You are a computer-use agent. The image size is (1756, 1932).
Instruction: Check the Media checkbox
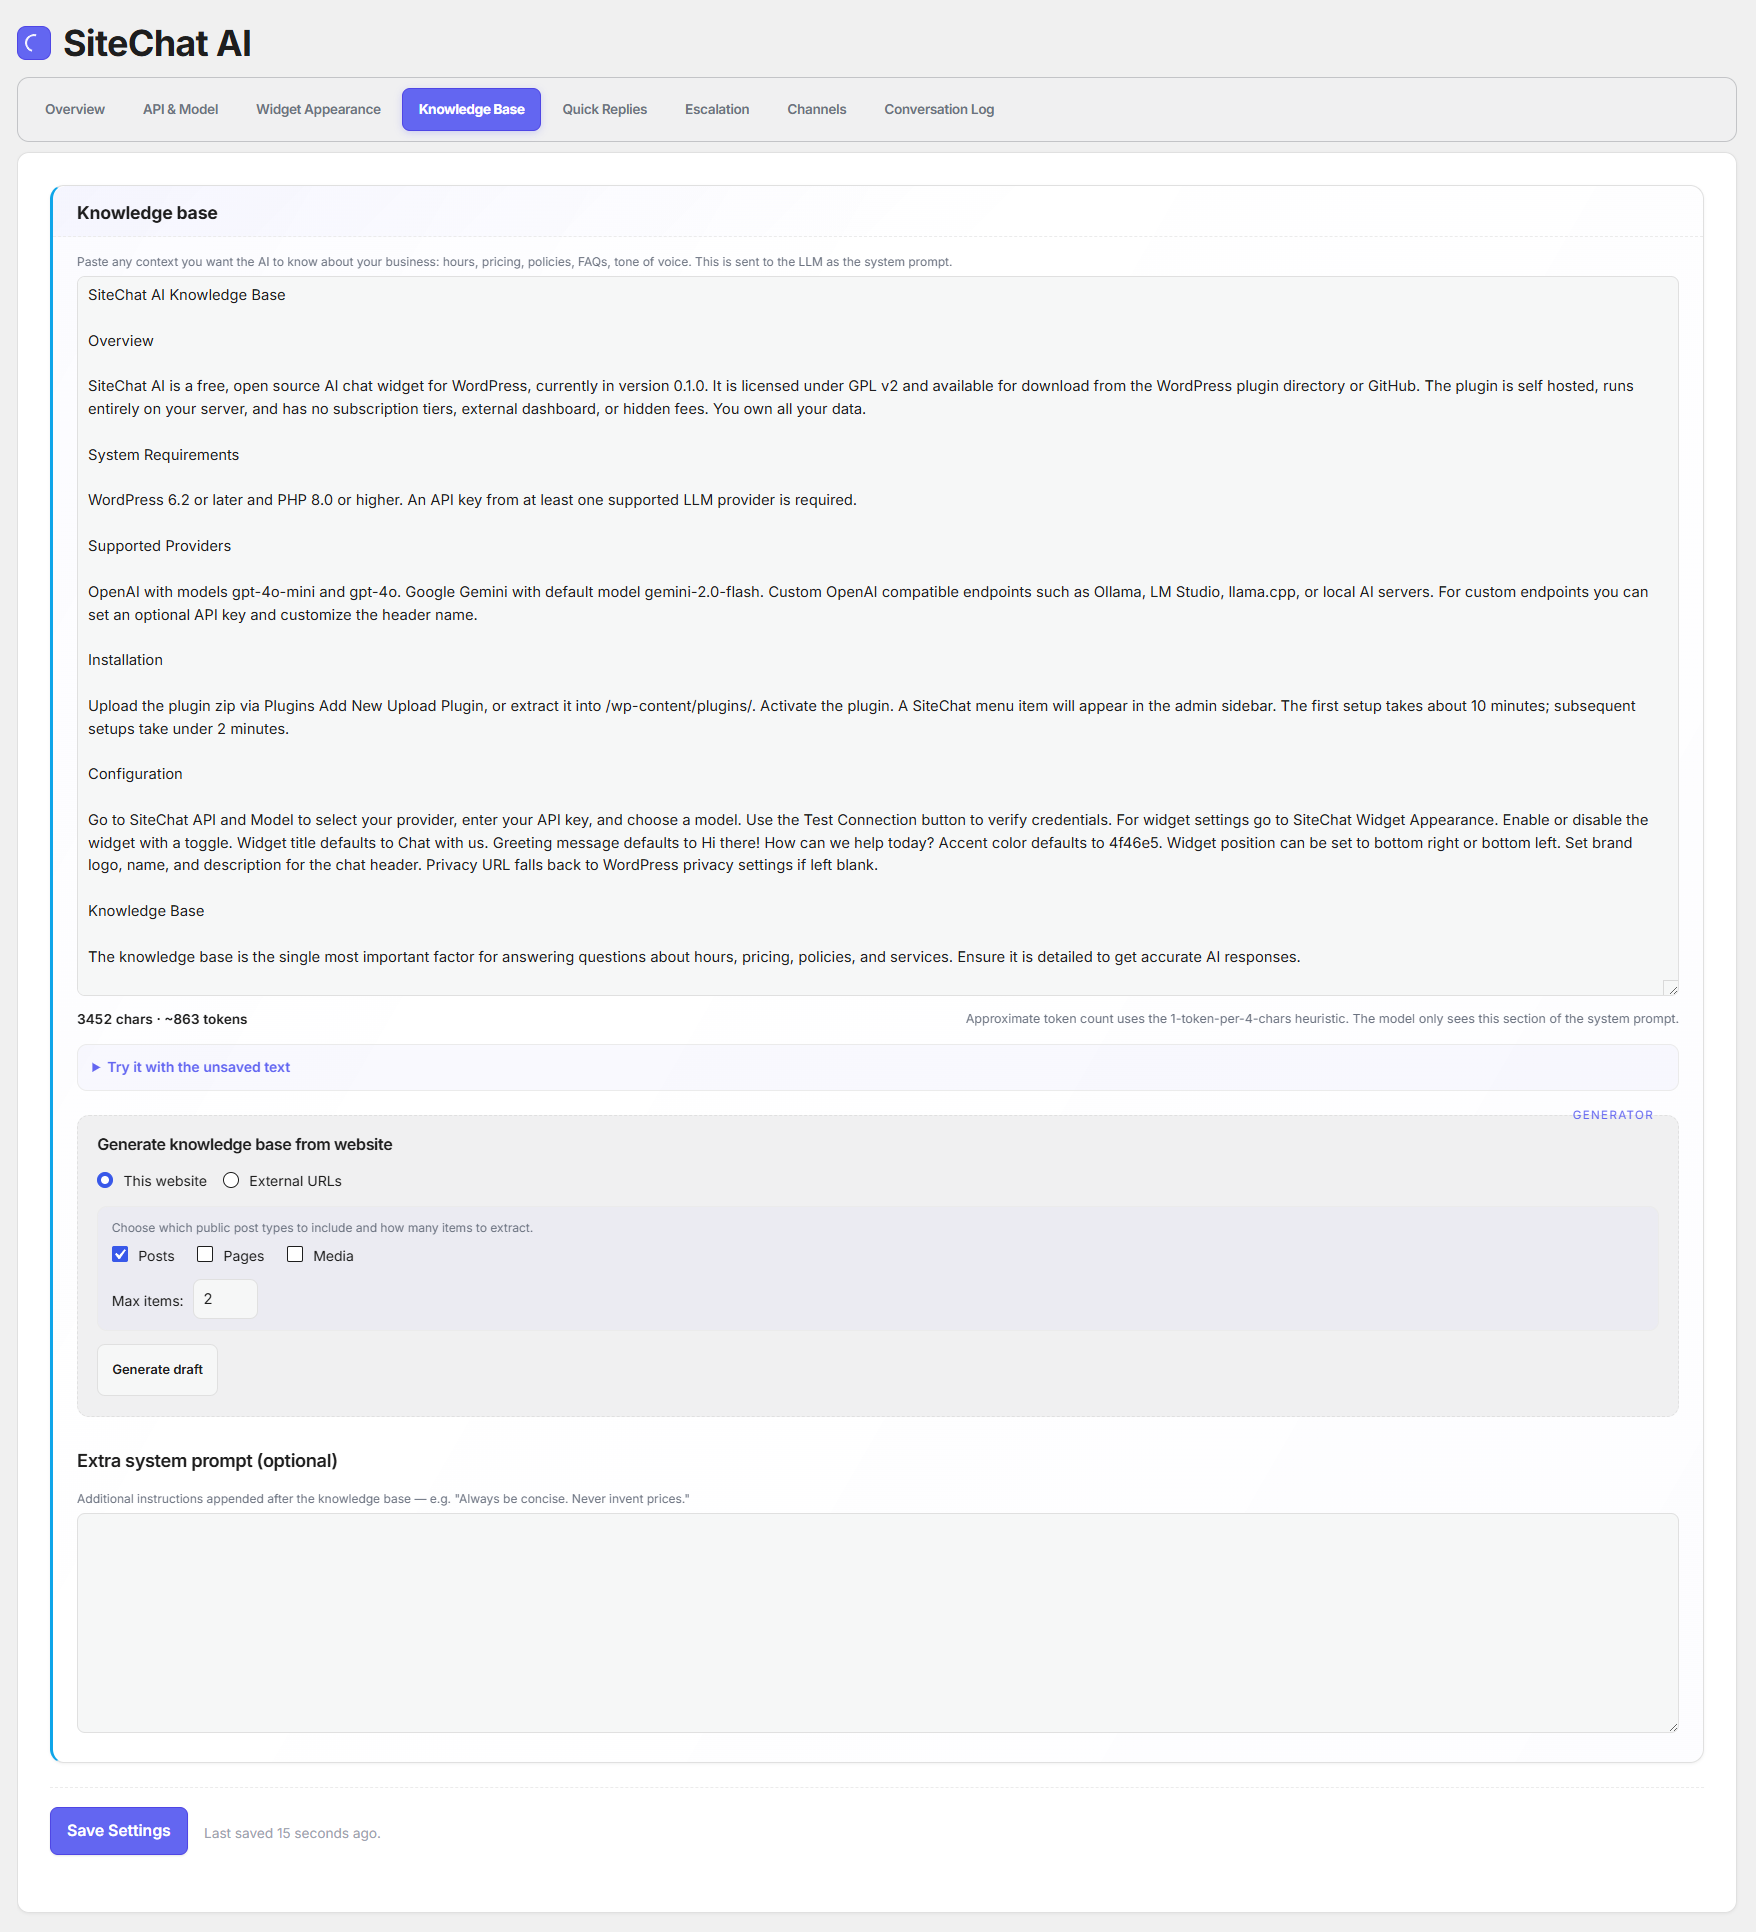pos(295,1254)
